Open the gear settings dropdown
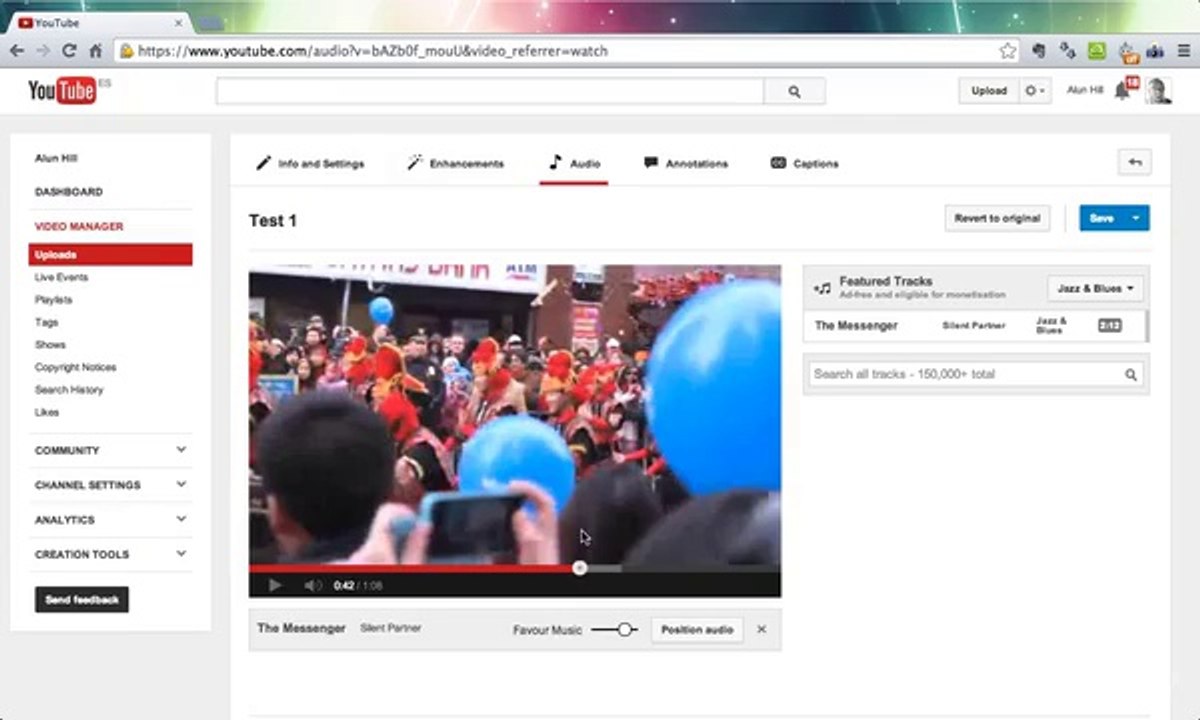Image resolution: width=1200 pixels, height=720 pixels. coord(1034,90)
